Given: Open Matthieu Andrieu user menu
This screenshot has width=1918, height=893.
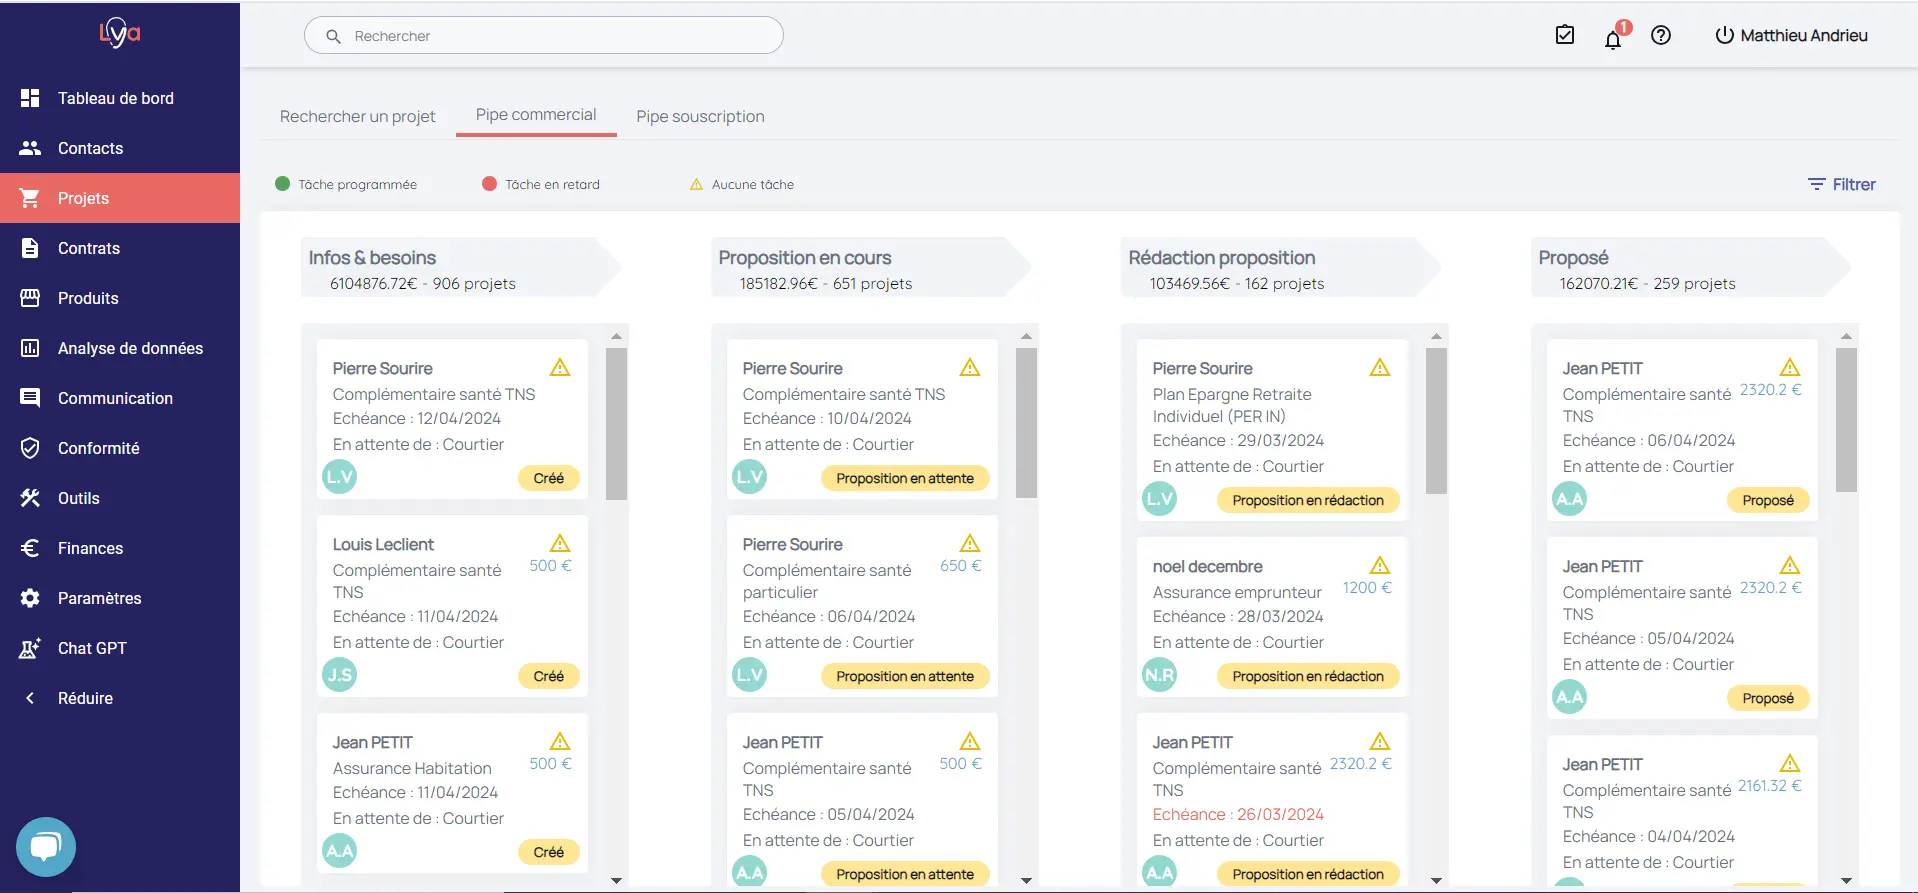Looking at the screenshot, I should (x=1804, y=35).
